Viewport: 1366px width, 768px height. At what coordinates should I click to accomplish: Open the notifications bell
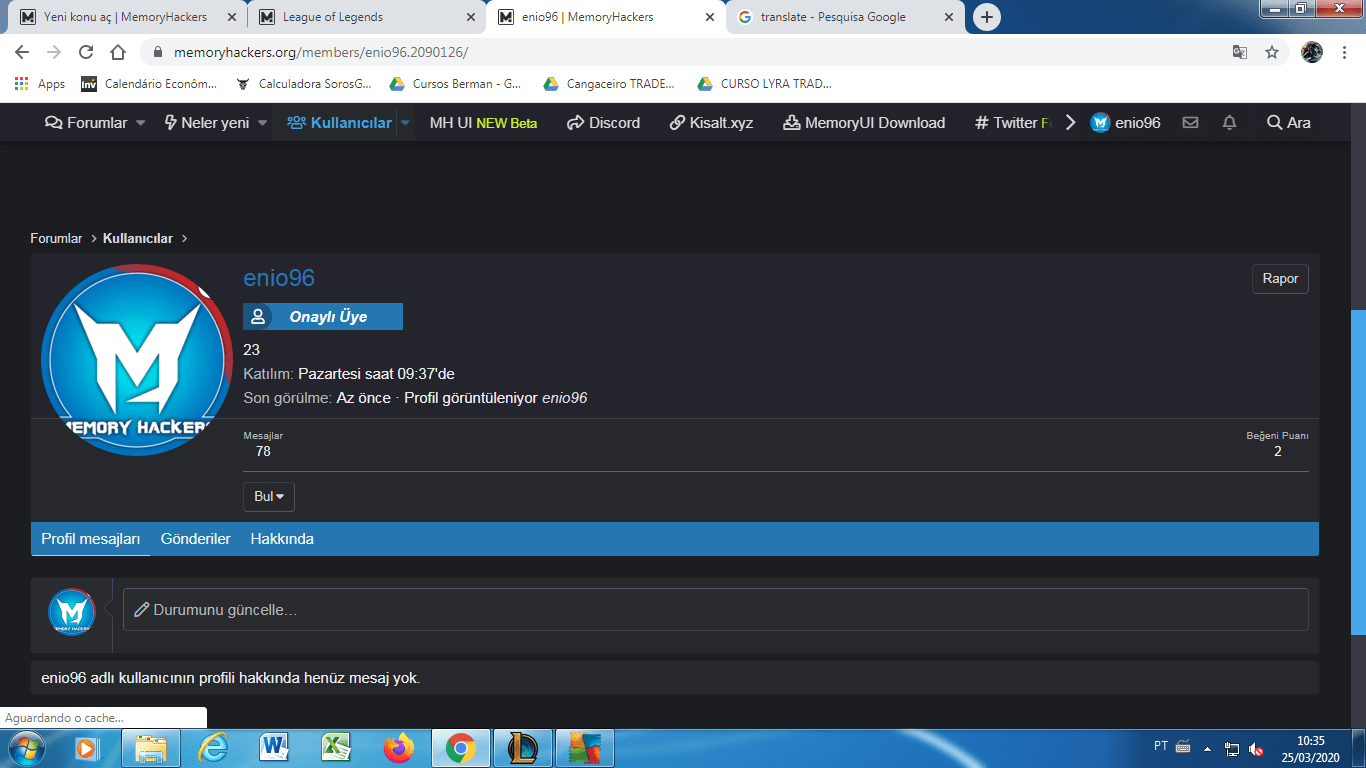point(1229,123)
